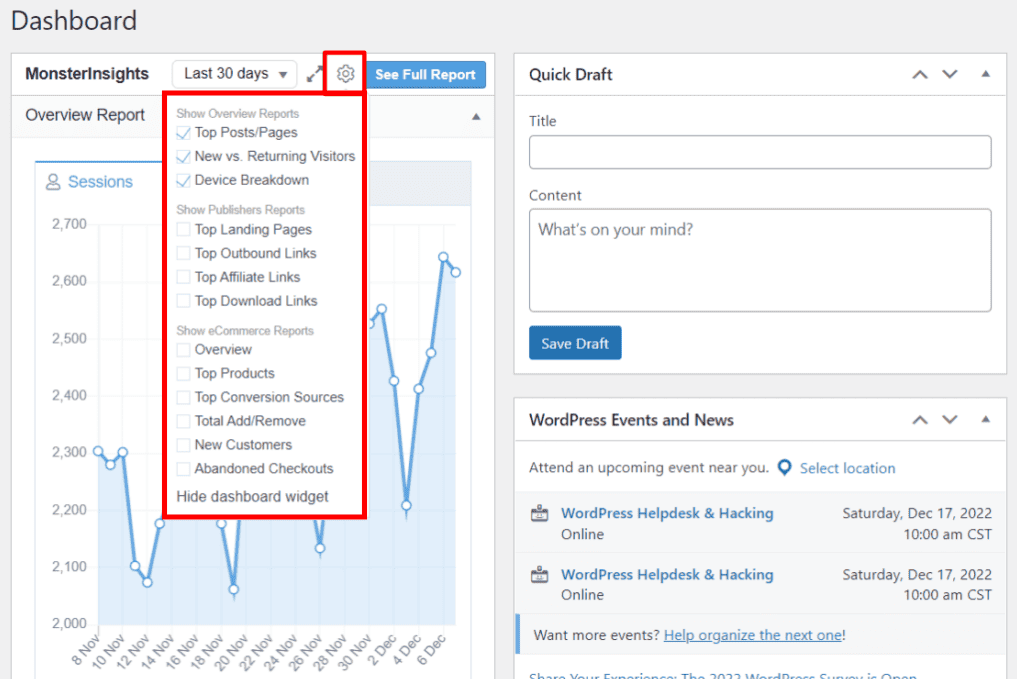Enable Top Affiliate Links report
This screenshot has width=1017, height=679.
(x=184, y=278)
